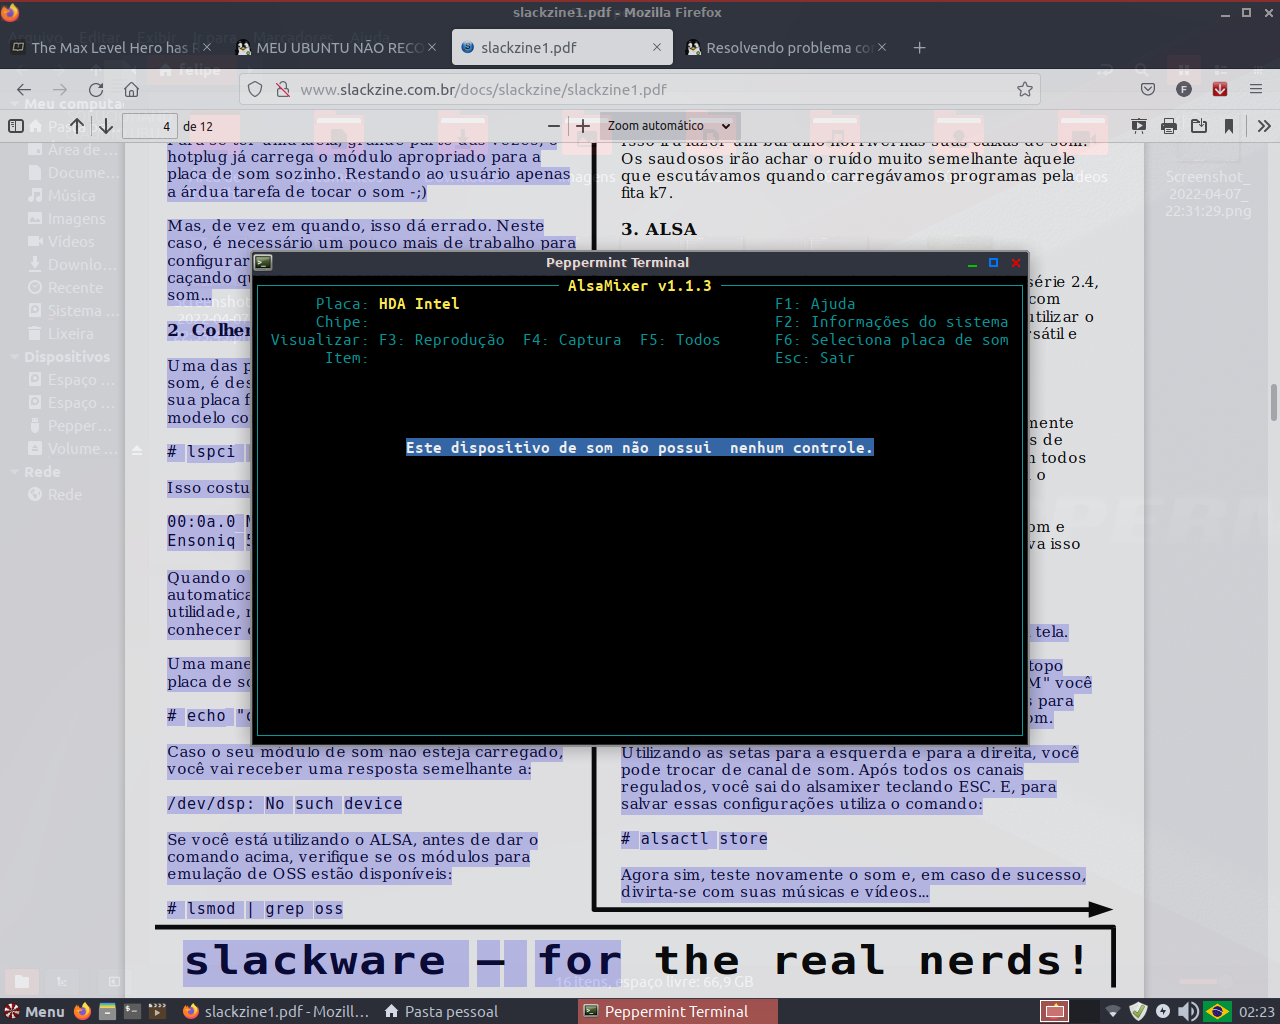Click the 'F5: Todos' view label
The image size is (1280, 1024).
680,340
